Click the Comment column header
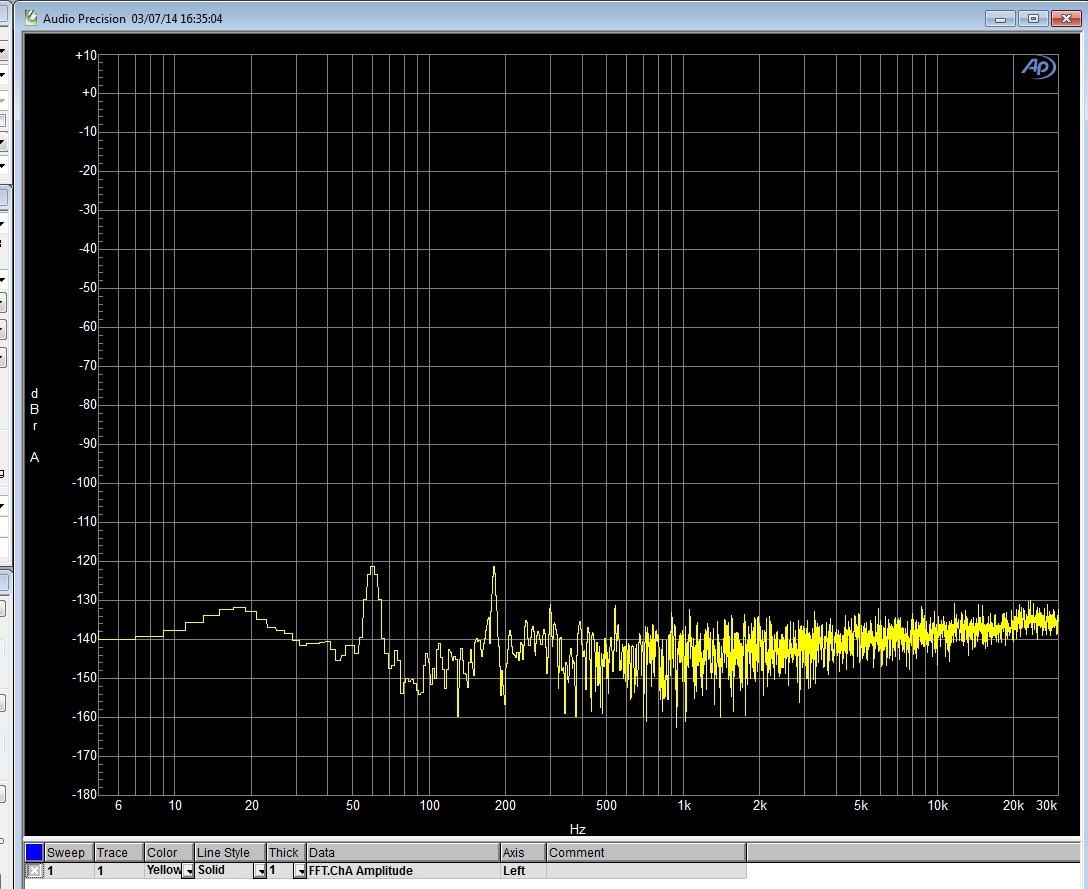The image size is (1088, 889). [x=646, y=852]
